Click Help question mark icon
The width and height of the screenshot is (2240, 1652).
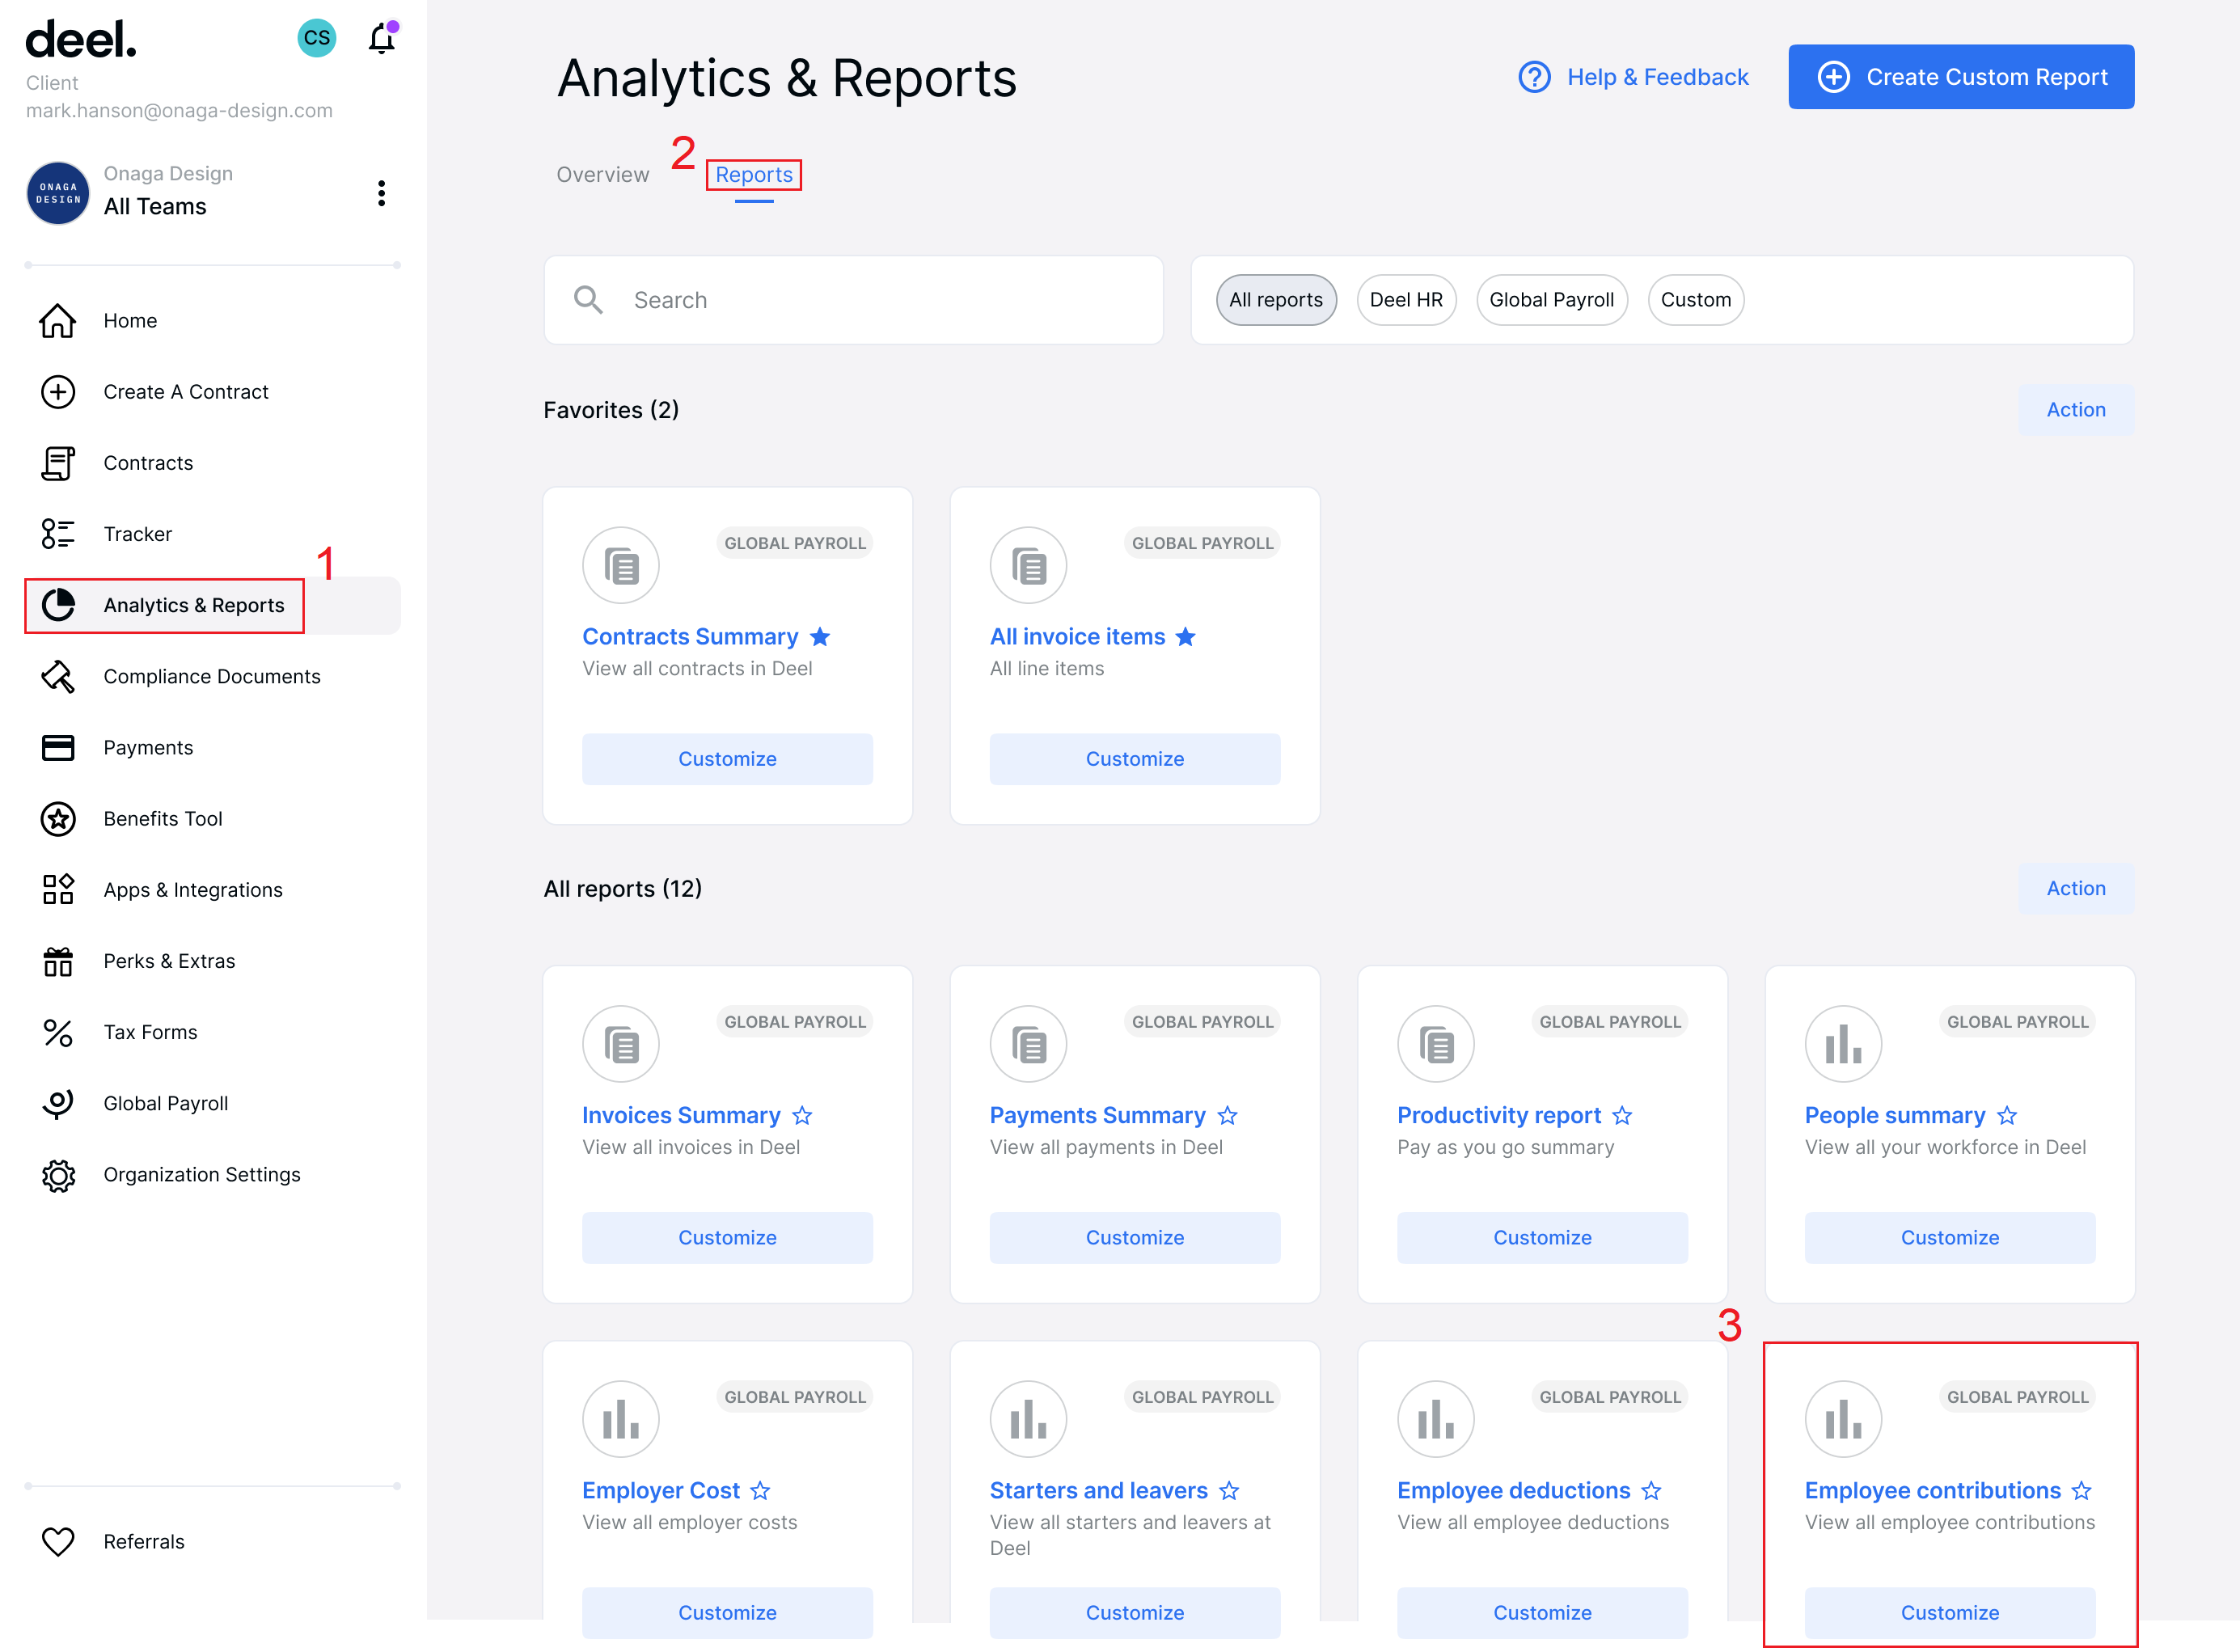coord(1534,77)
